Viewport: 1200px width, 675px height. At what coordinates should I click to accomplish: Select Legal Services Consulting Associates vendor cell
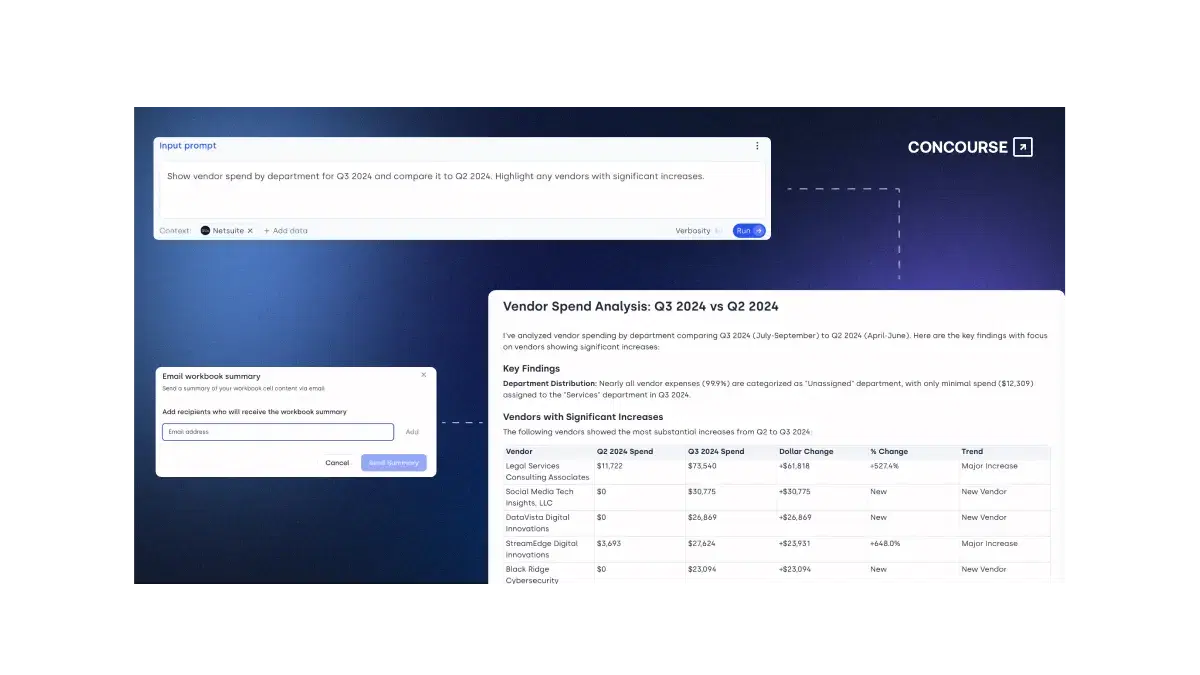click(547, 472)
